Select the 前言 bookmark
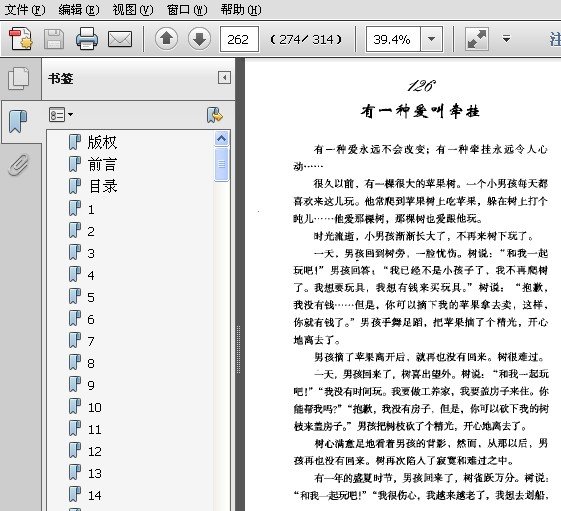The width and height of the screenshot is (561, 511). (103, 164)
